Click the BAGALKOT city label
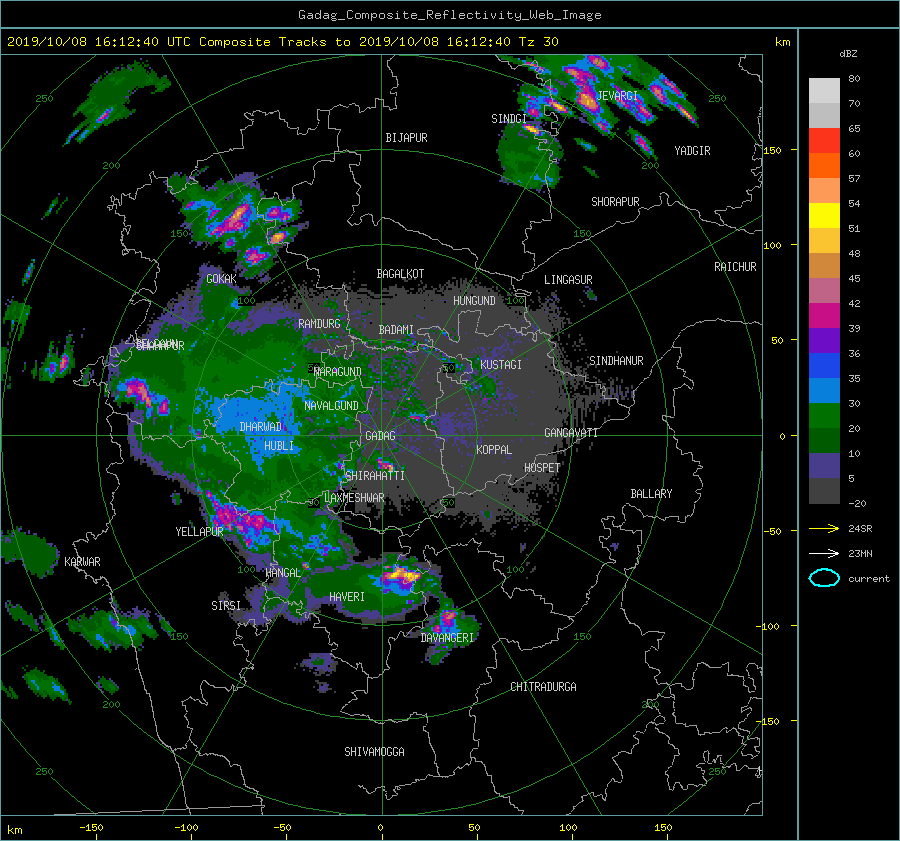This screenshot has height=841, width=900. pos(400,274)
